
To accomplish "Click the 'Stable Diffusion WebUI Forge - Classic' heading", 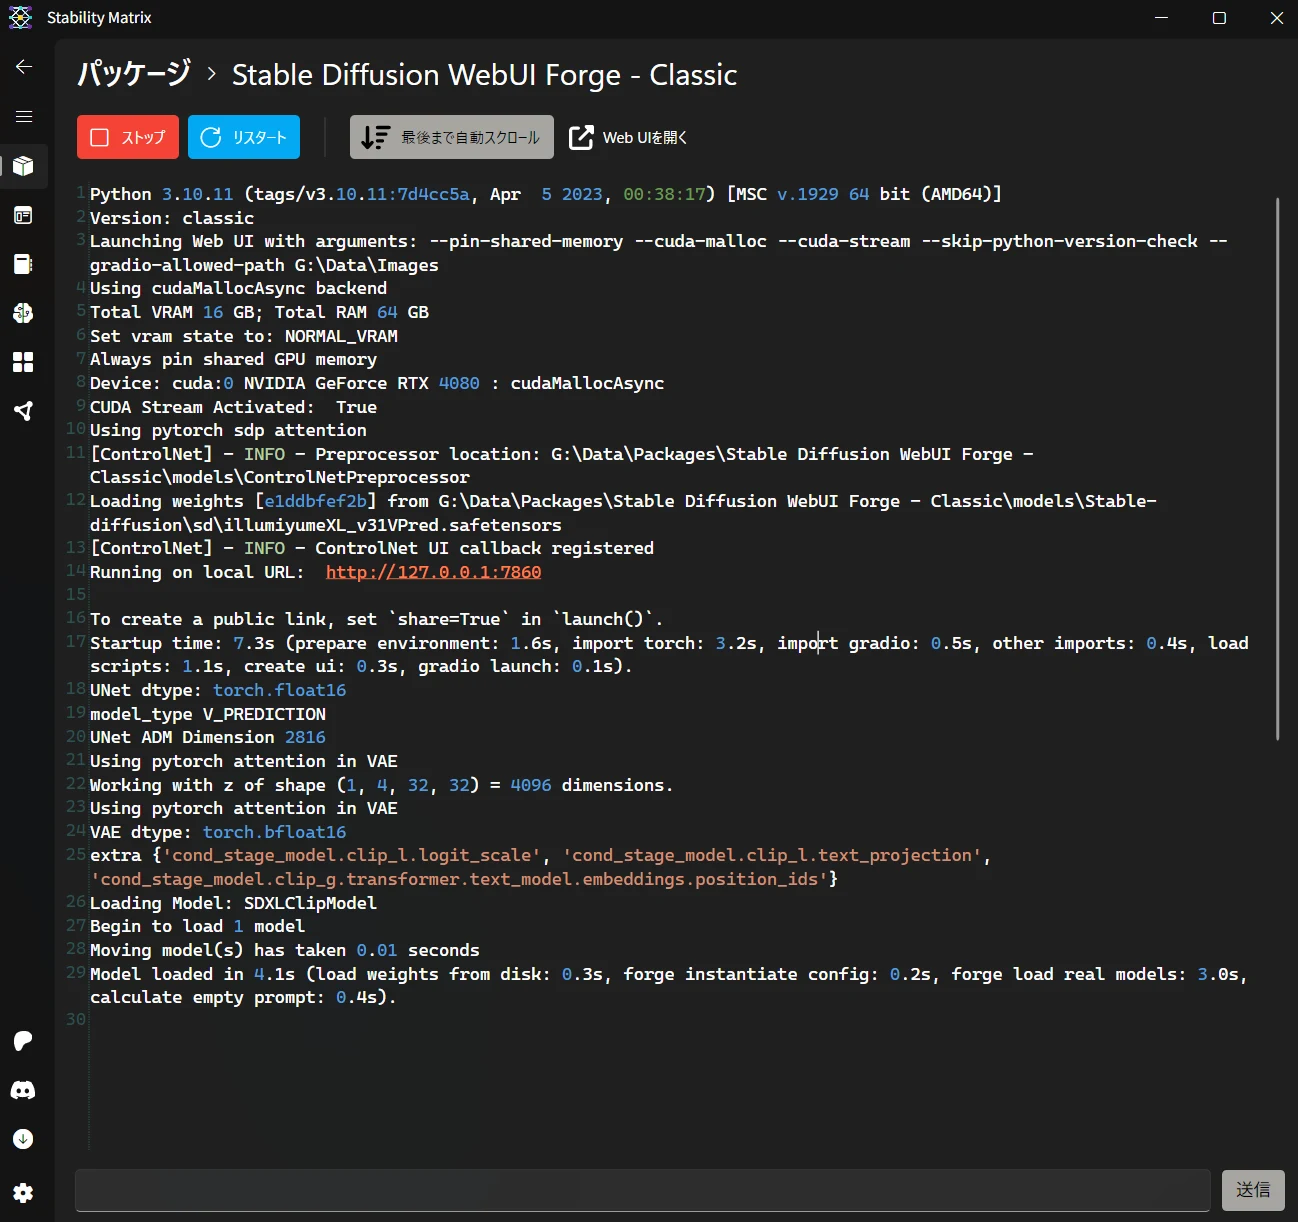I will pos(485,74).
